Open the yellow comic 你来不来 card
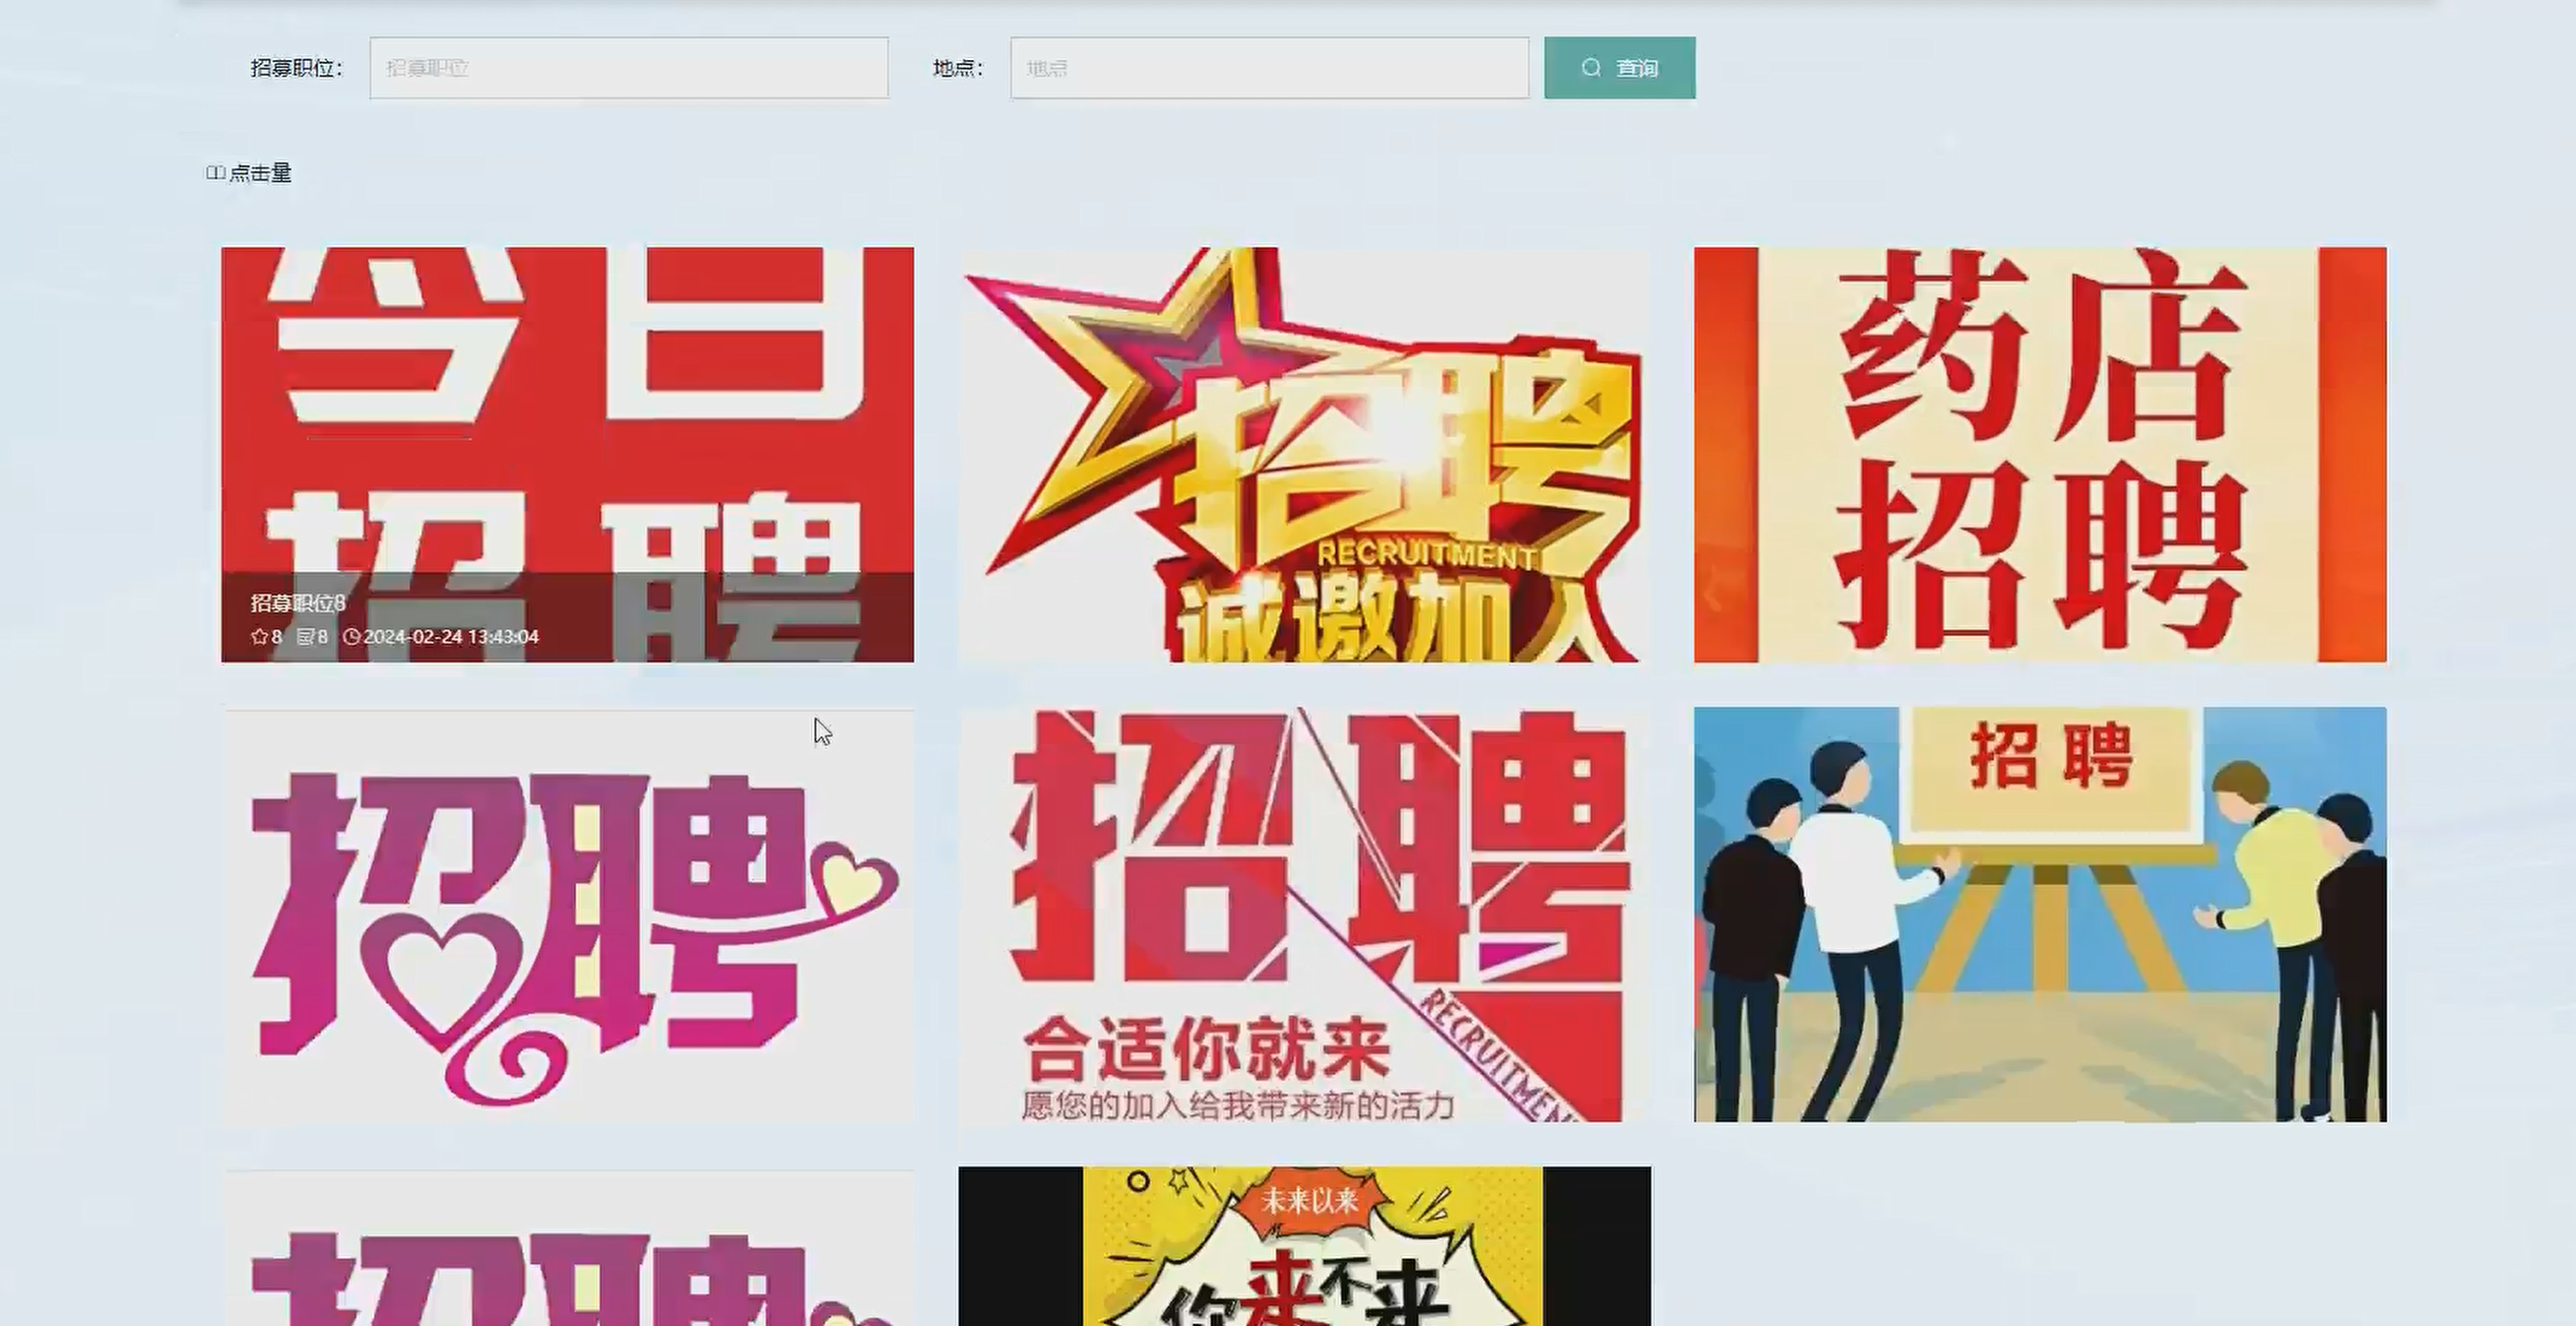Screen dimensions: 2576x1326 [1304, 1246]
